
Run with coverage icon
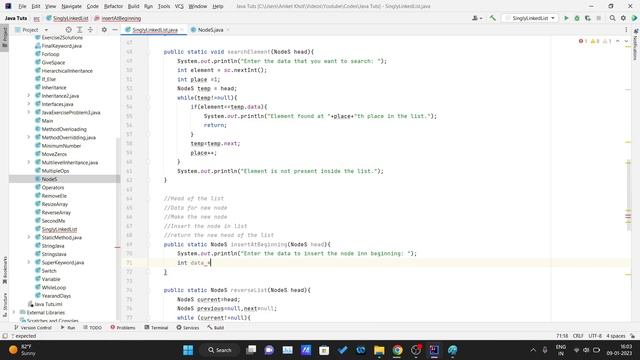(588, 18)
